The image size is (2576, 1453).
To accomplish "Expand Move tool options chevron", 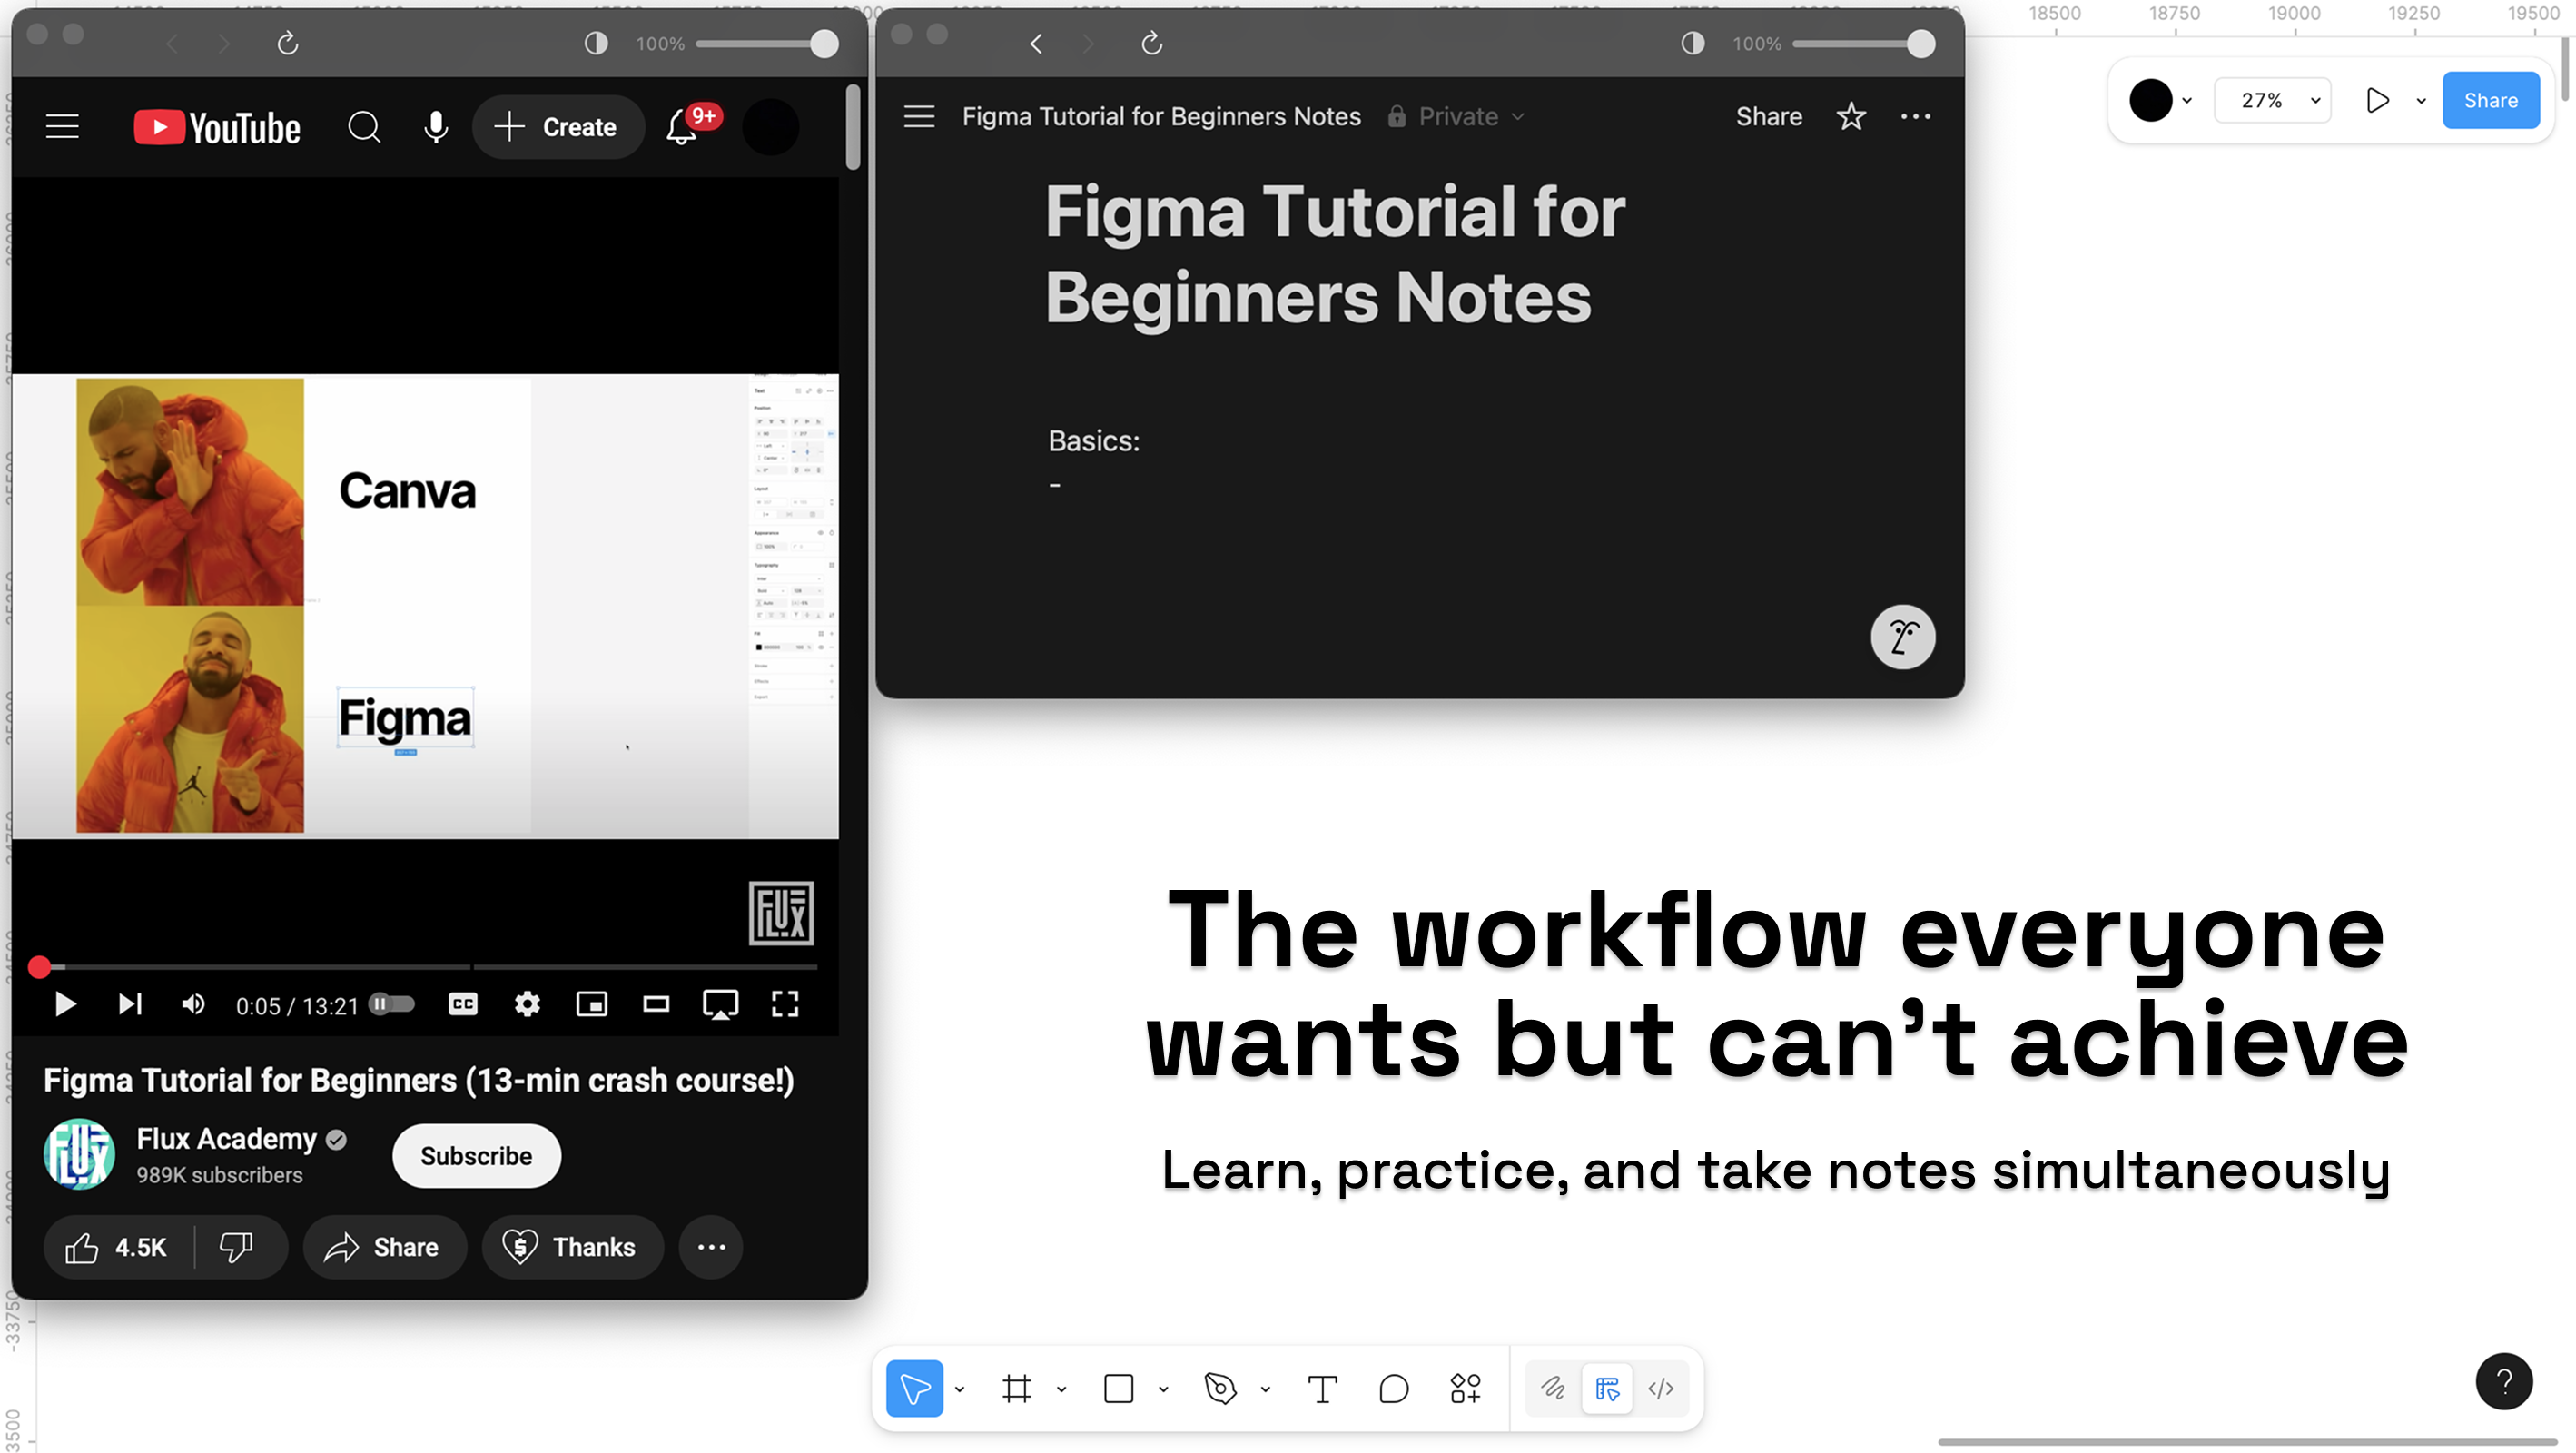I will click(959, 1388).
